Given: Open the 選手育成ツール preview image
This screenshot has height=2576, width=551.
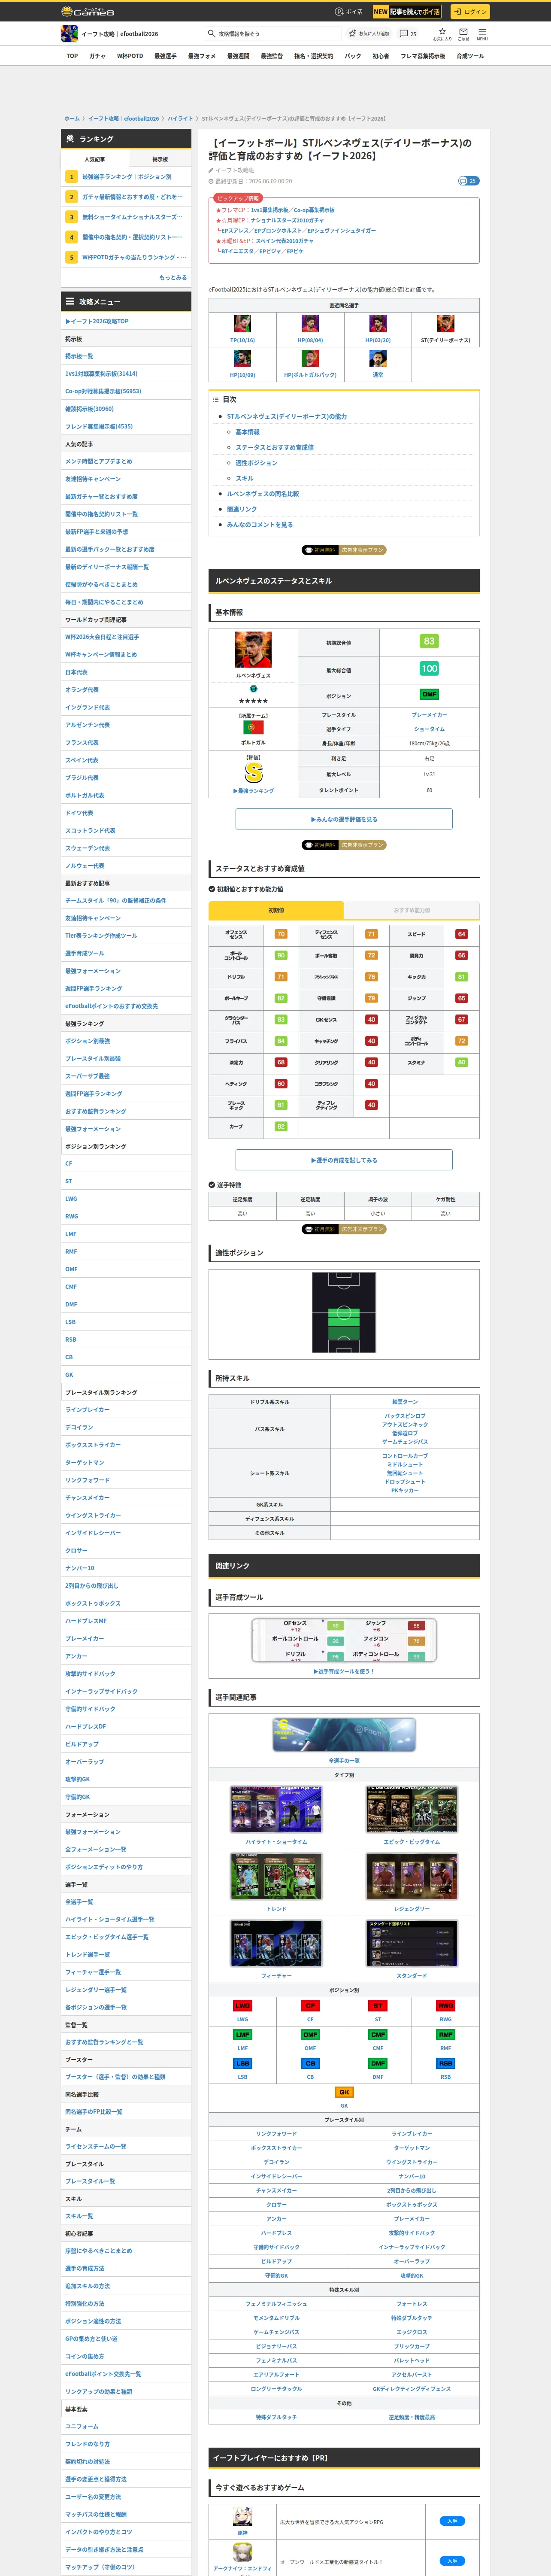Looking at the screenshot, I should (344, 1640).
